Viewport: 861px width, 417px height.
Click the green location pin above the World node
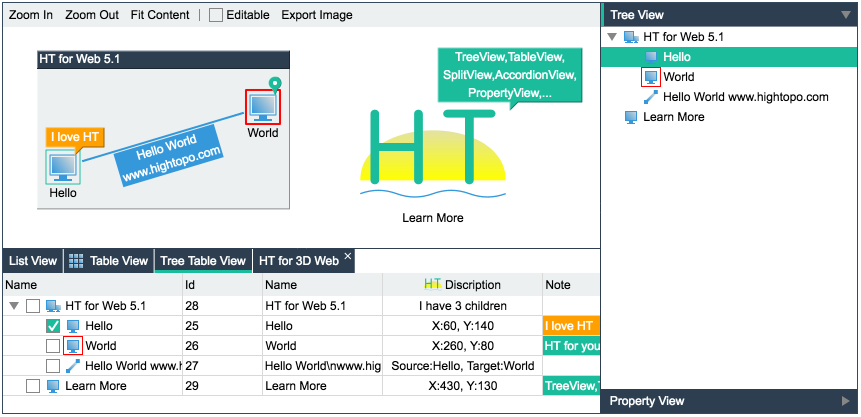coord(275,84)
